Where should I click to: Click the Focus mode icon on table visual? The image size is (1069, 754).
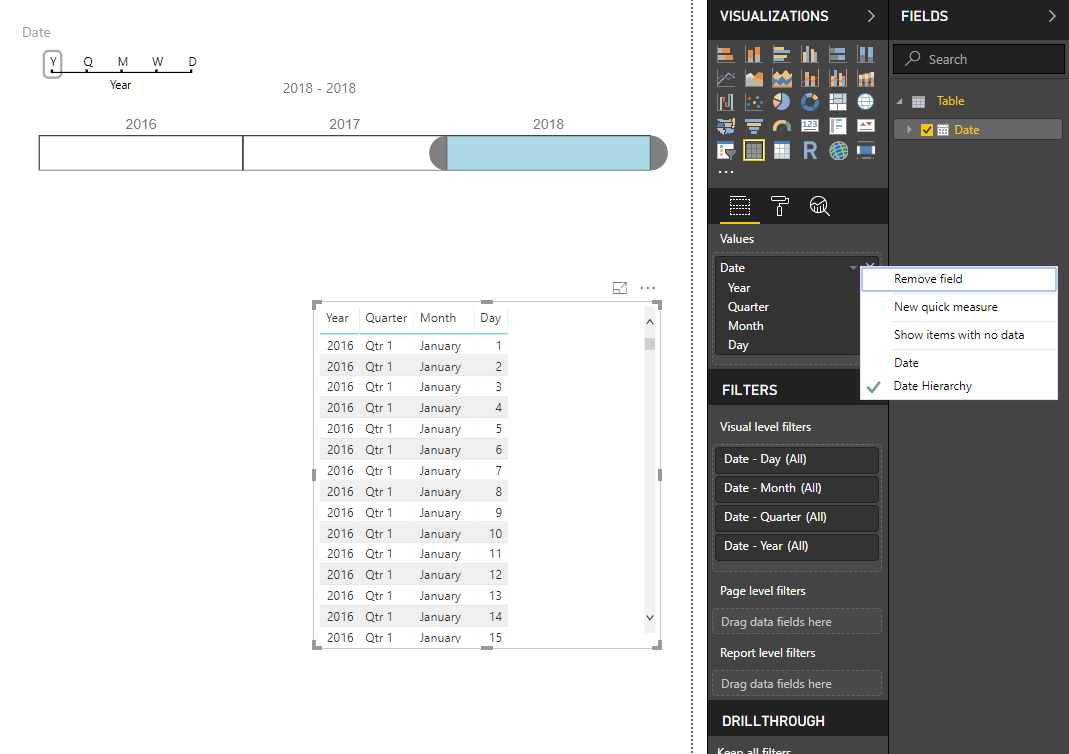[x=620, y=288]
